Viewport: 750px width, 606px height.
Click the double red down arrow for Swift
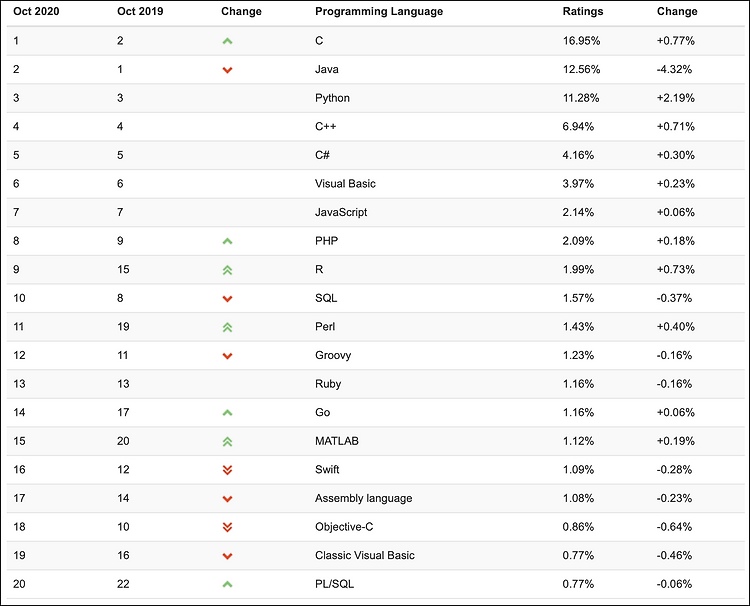click(x=227, y=470)
